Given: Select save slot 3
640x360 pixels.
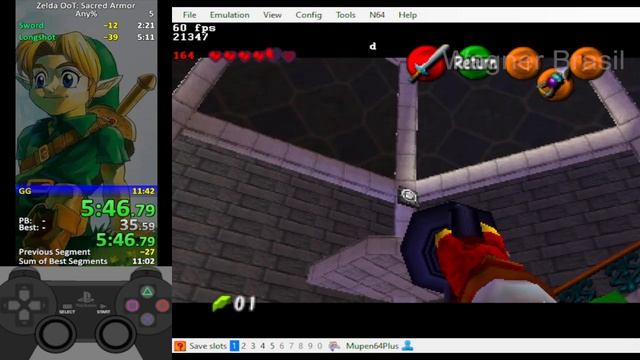Looking at the screenshot, I should pos(253,346).
